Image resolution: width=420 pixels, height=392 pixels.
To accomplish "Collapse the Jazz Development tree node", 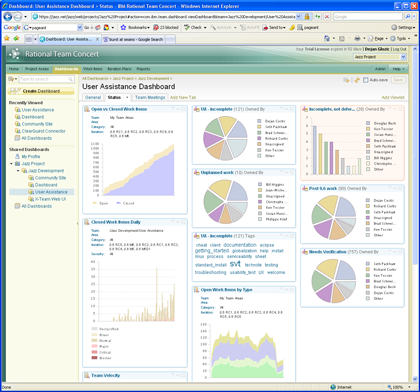I will pyautogui.click(x=18, y=171).
